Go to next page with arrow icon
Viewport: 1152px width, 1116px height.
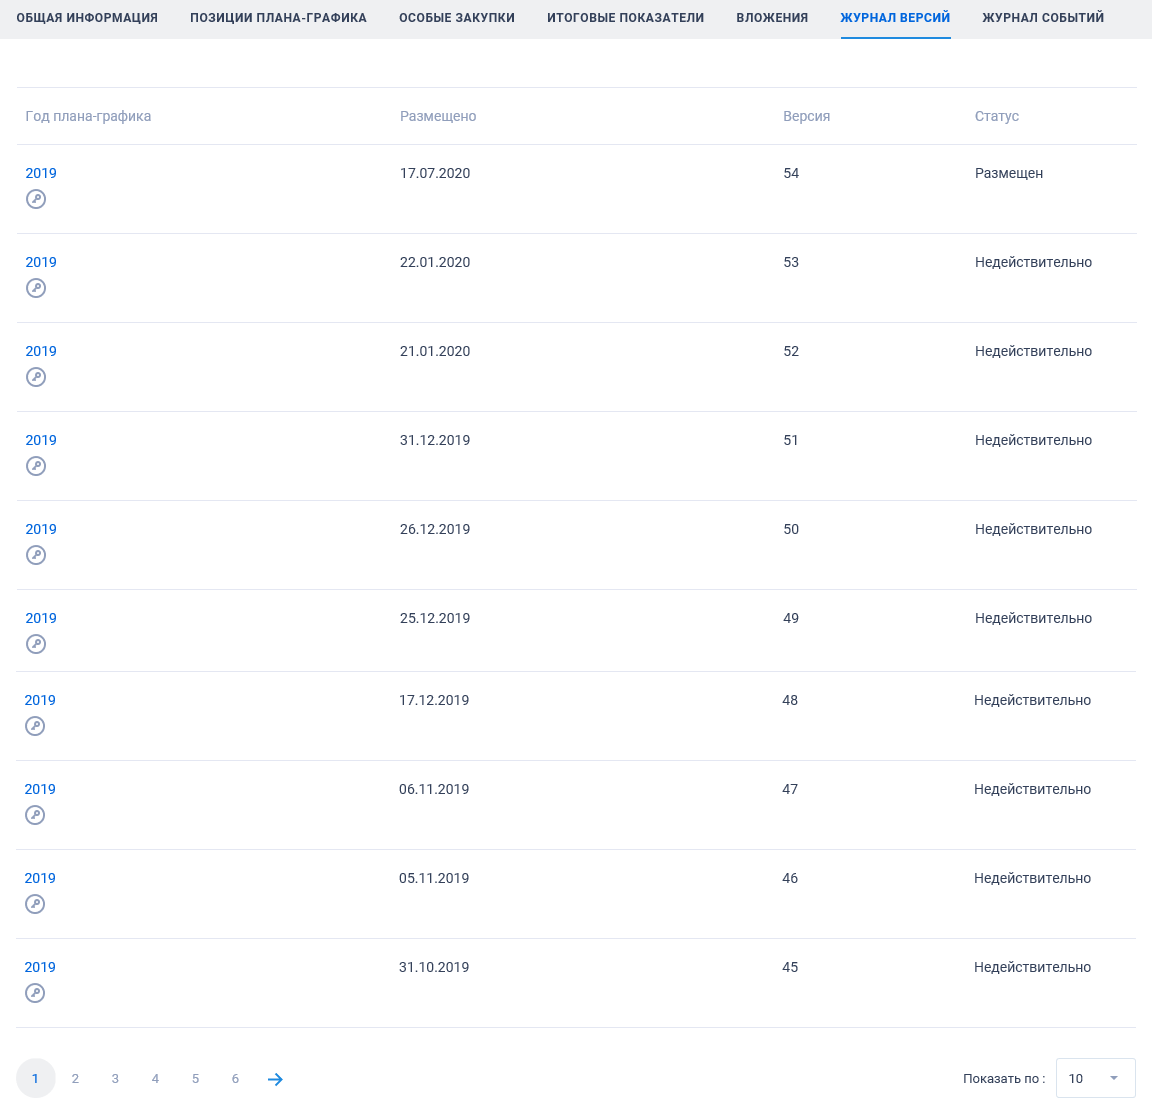pos(276,1079)
